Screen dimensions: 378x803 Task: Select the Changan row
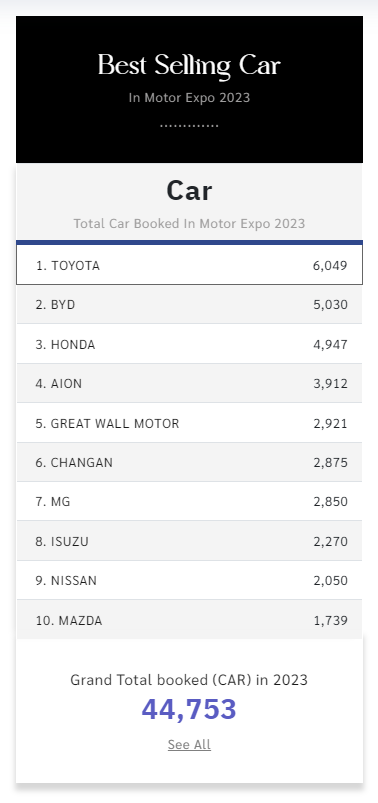189,462
